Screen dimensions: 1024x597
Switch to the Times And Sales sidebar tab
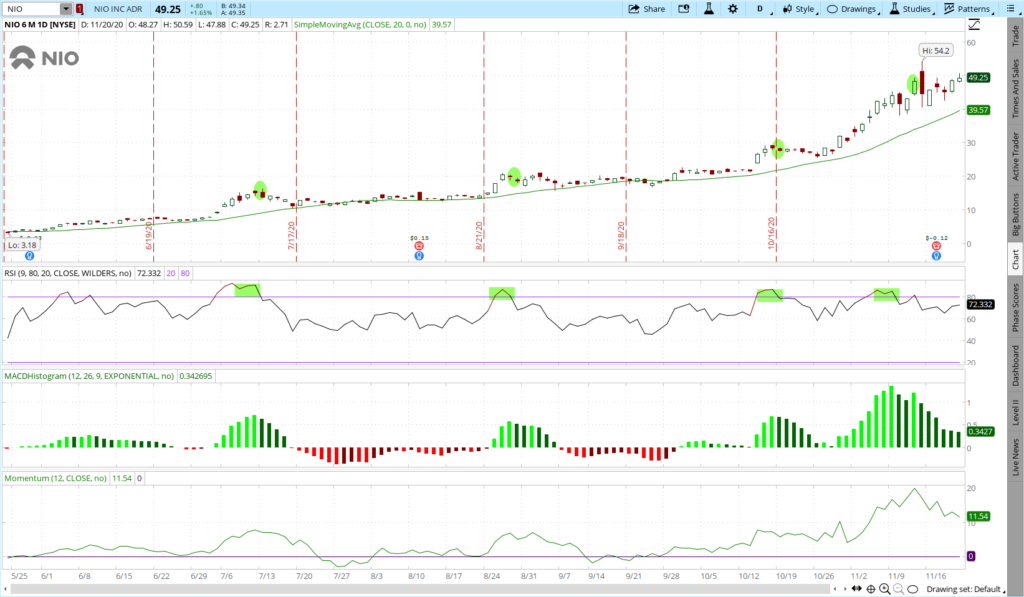click(1015, 91)
